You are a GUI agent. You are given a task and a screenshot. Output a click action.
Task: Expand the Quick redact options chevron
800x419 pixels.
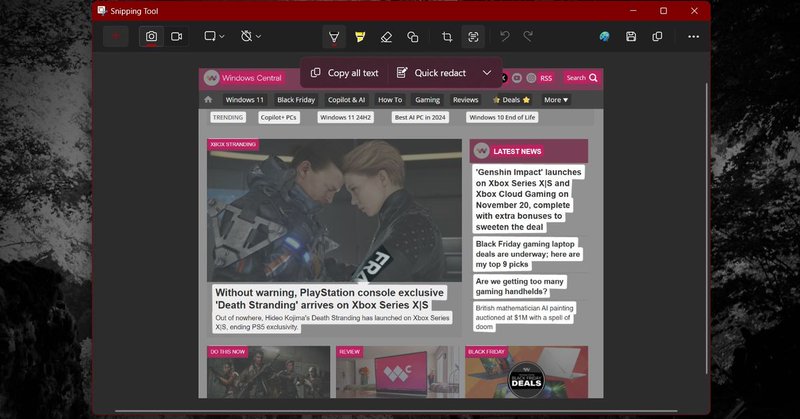pos(487,73)
